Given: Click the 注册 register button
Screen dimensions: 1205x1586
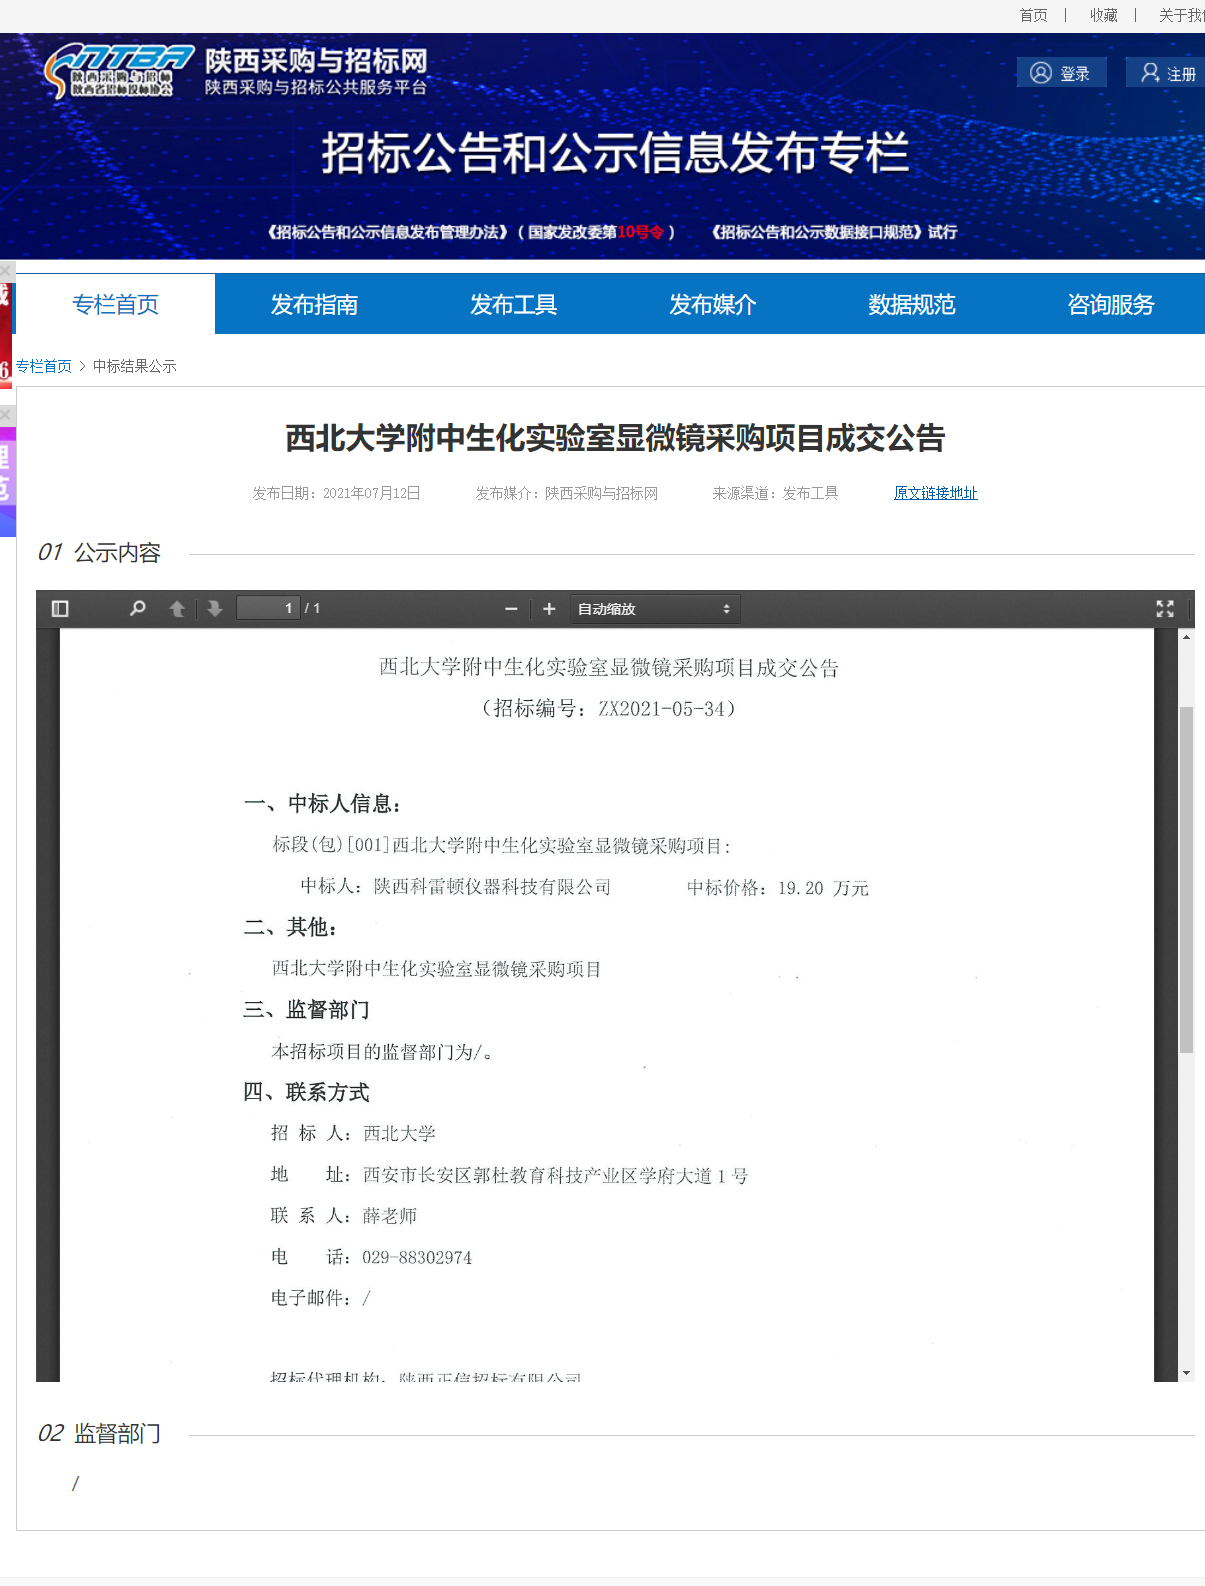Looking at the screenshot, I should point(1168,73).
